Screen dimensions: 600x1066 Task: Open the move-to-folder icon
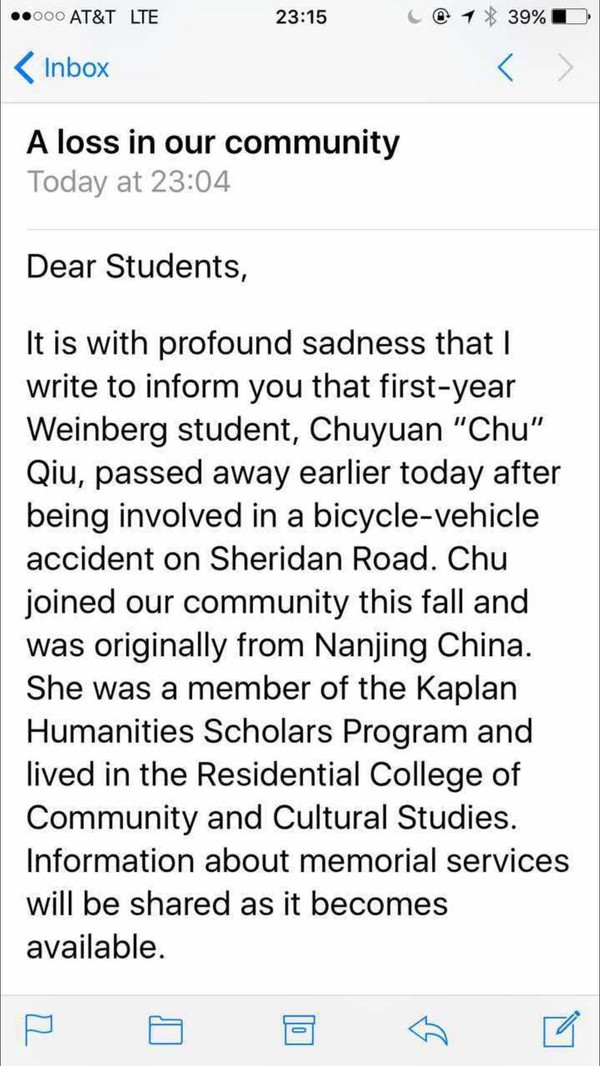pyautogui.click(x=166, y=1027)
